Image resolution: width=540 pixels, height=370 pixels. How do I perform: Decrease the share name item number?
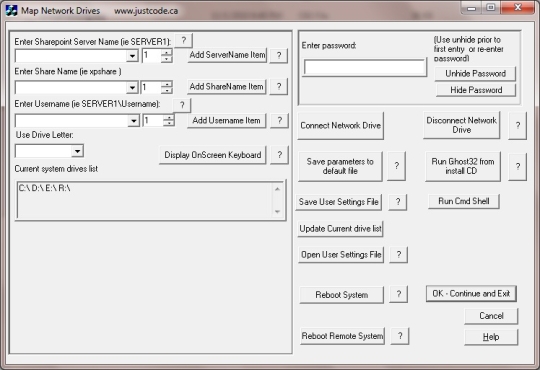(x=167, y=91)
